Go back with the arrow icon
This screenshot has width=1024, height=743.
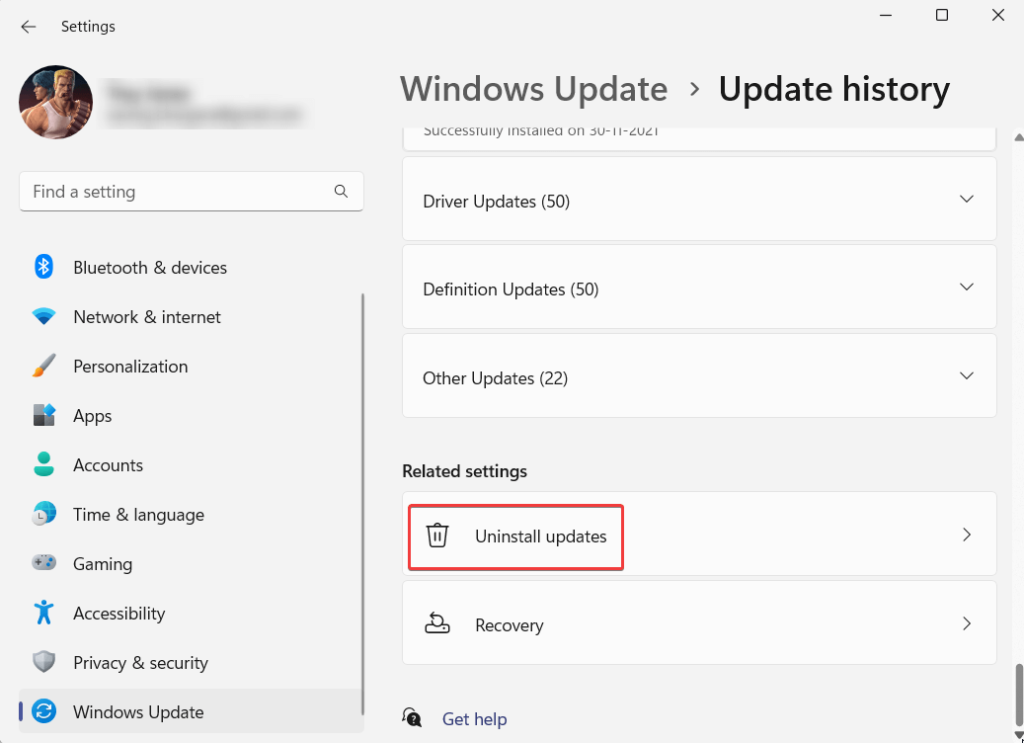coord(28,27)
